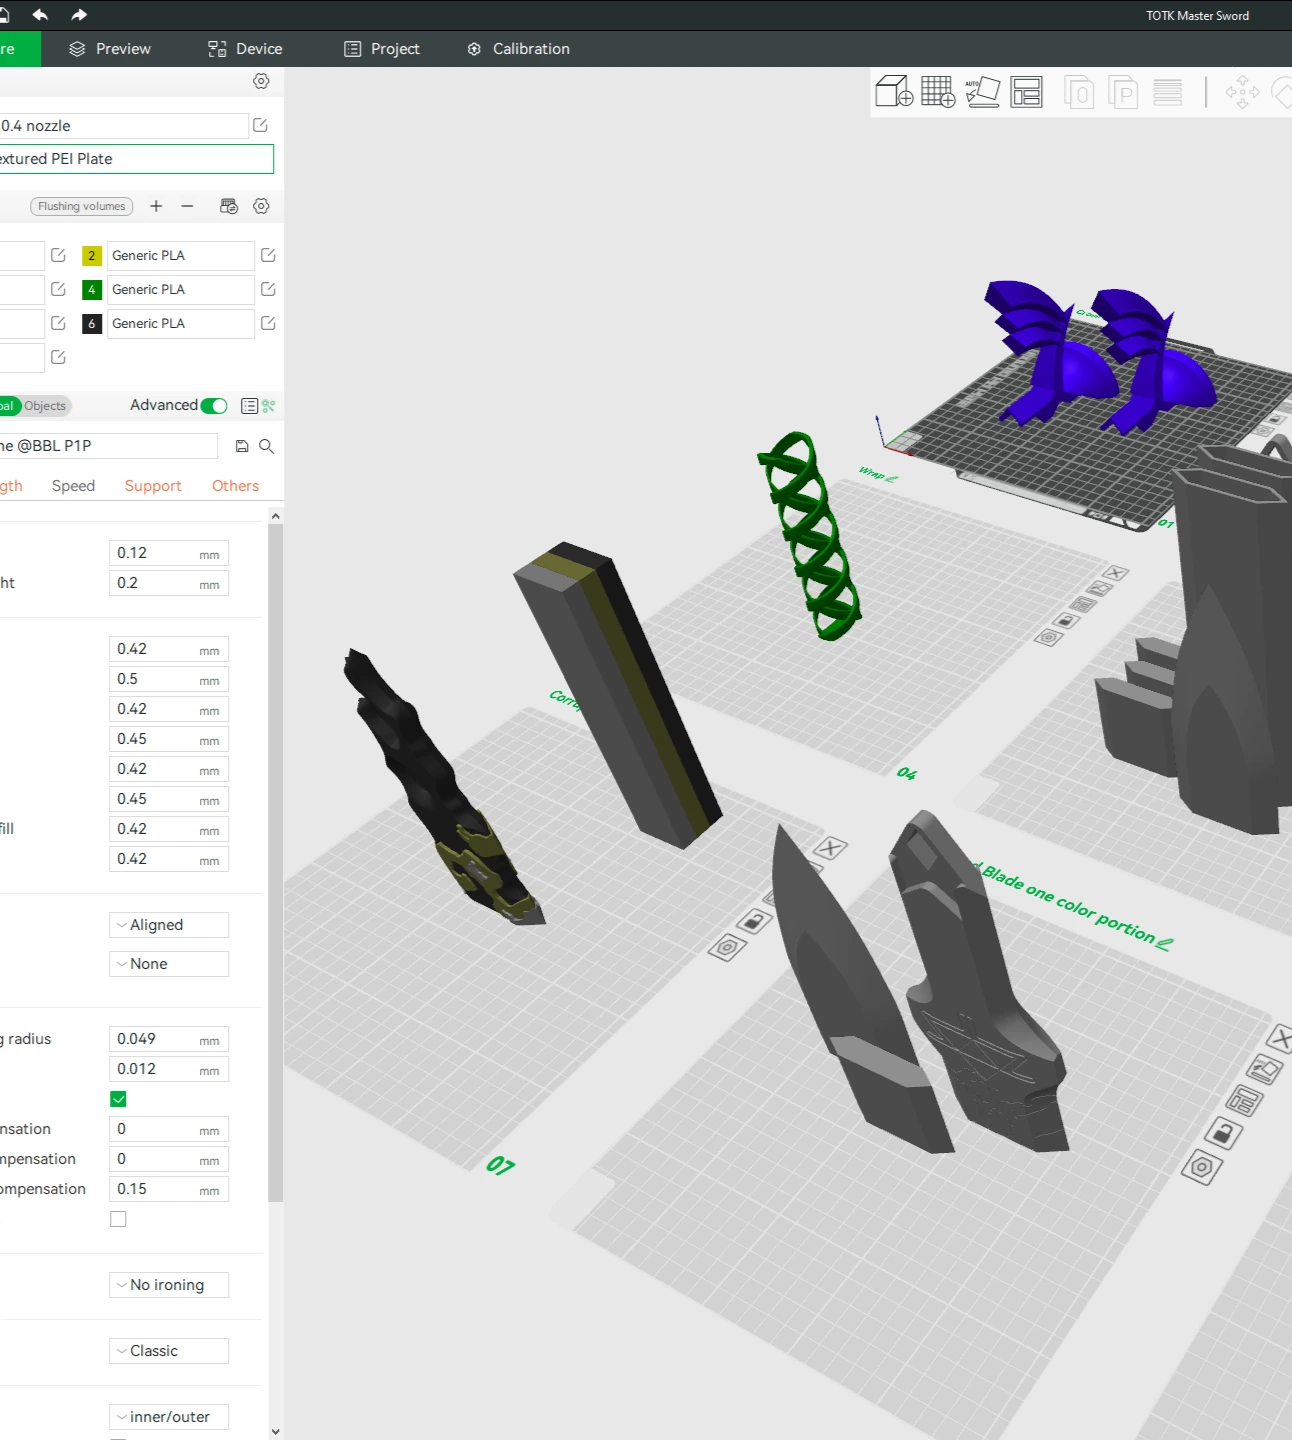1292x1440 pixels.
Task: Click the Add plate grid icon
Action: (938, 92)
